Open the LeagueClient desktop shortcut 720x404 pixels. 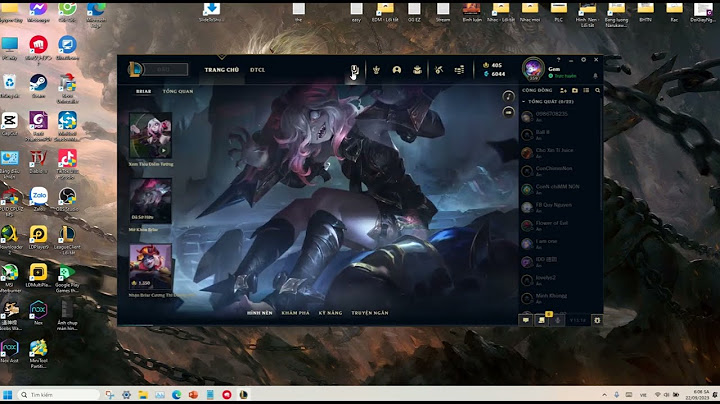pyautogui.click(x=67, y=240)
